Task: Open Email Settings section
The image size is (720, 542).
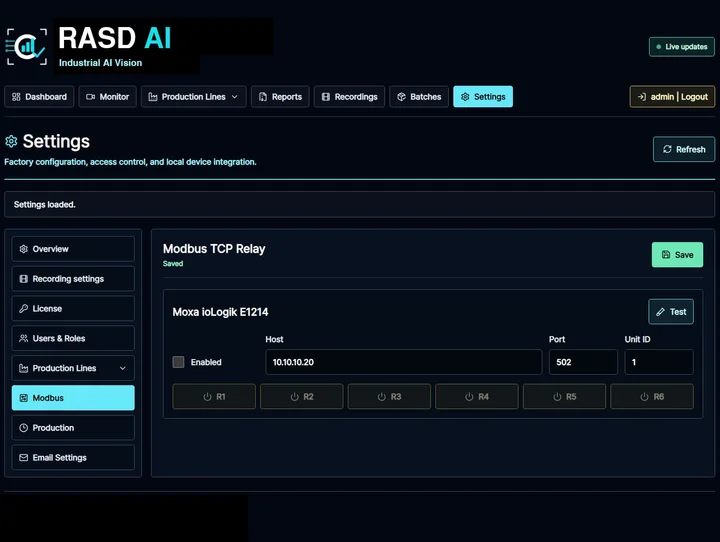Action: [x=73, y=457]
